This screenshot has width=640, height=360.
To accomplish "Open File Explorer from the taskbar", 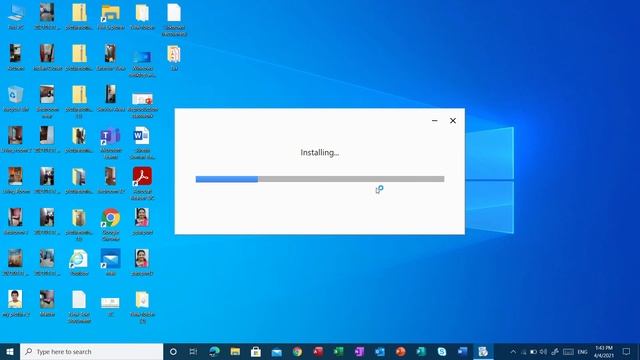I will pos(235,351).
